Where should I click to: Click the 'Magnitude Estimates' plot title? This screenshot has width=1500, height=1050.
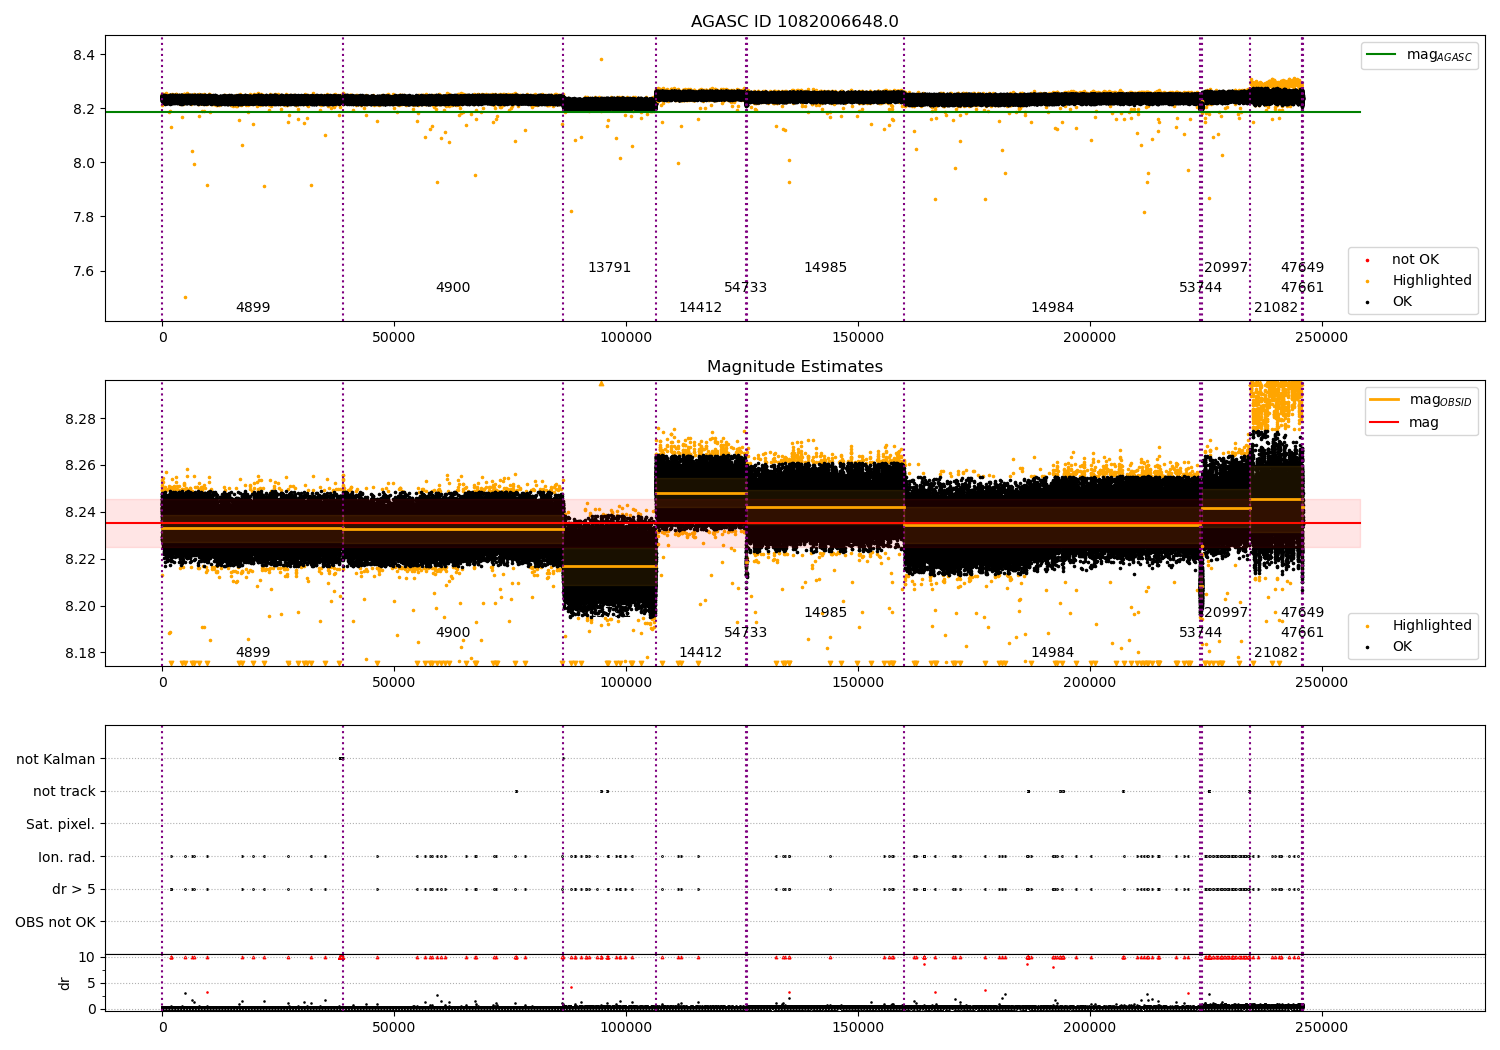coord(794,367)
